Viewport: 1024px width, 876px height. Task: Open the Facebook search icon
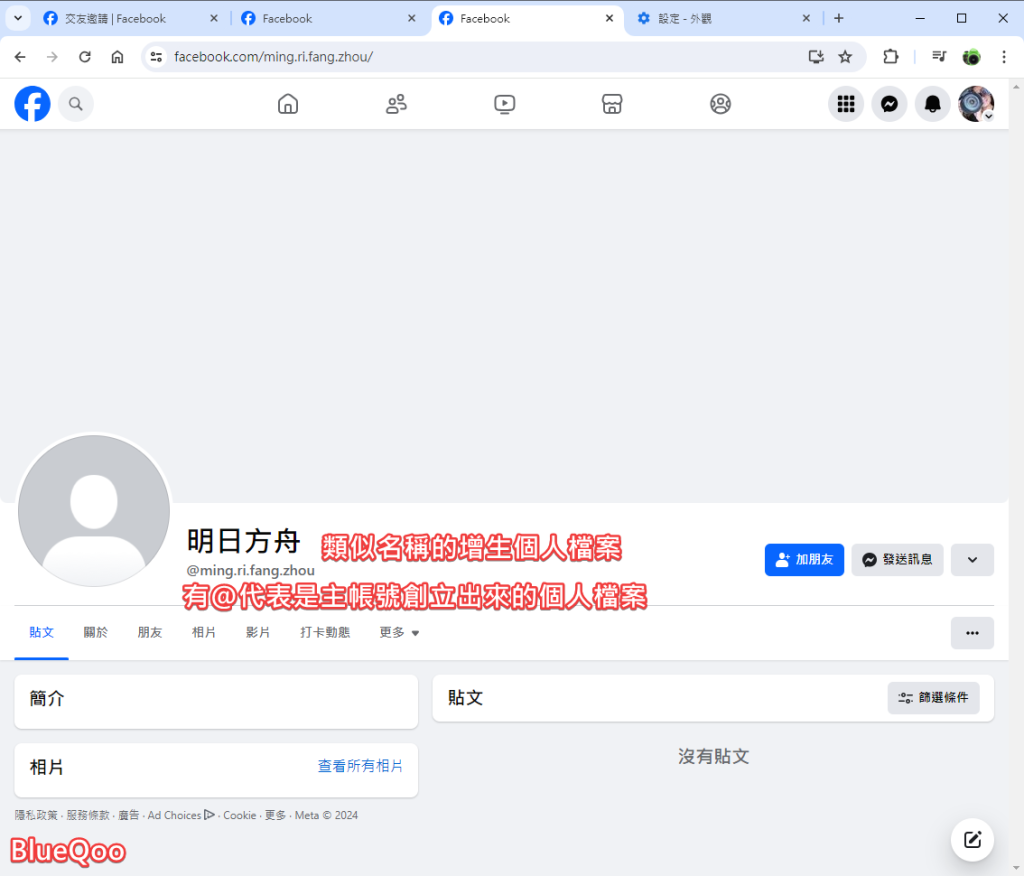pos(76,104)
